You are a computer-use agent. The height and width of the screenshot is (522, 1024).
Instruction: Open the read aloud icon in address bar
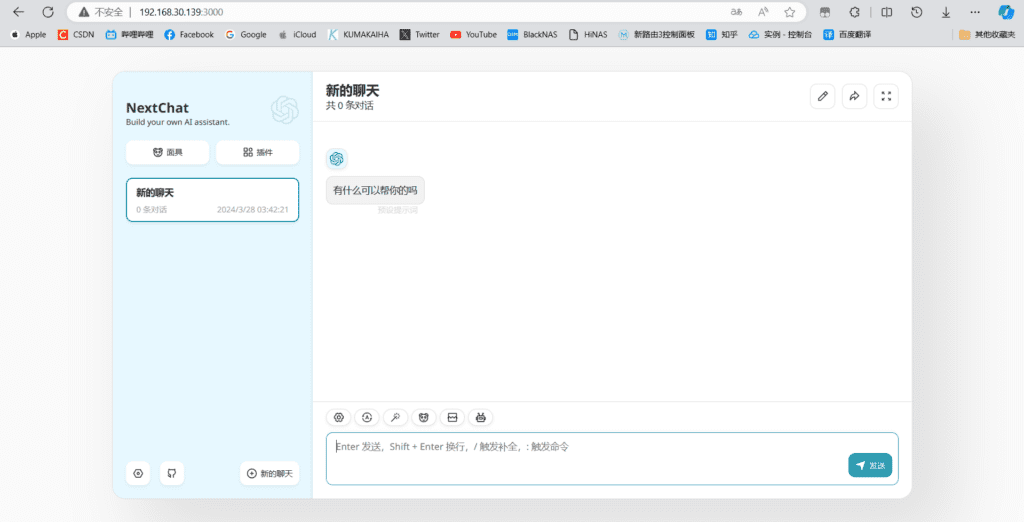[x=763, y=12]
